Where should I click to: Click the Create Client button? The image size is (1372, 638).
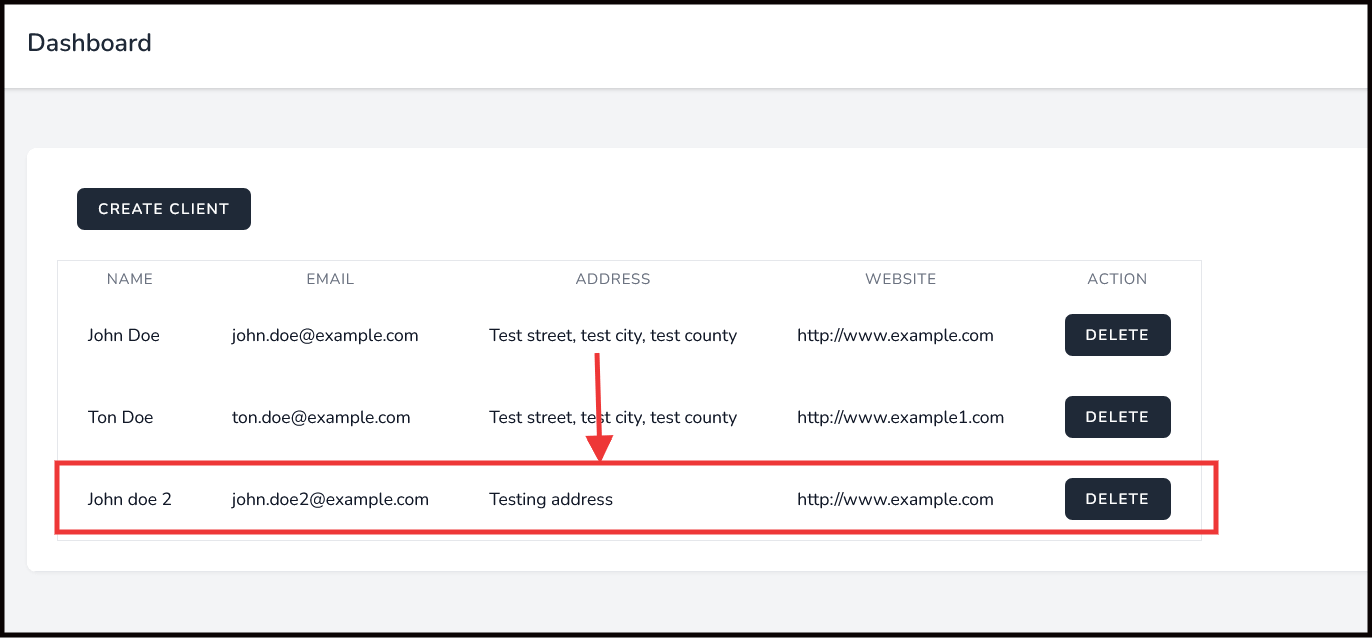tap(164, 209)
